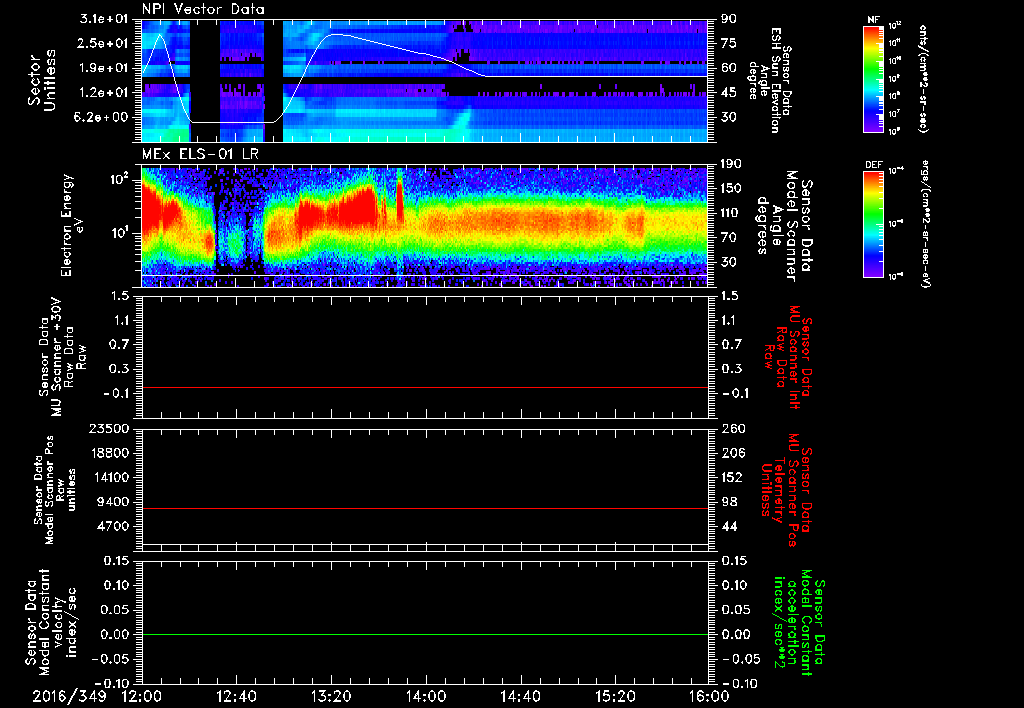Click the 110 scanner angle tick label
Image resolution: width=1024 pixels, height=708 pixels.
click(731, 213)
